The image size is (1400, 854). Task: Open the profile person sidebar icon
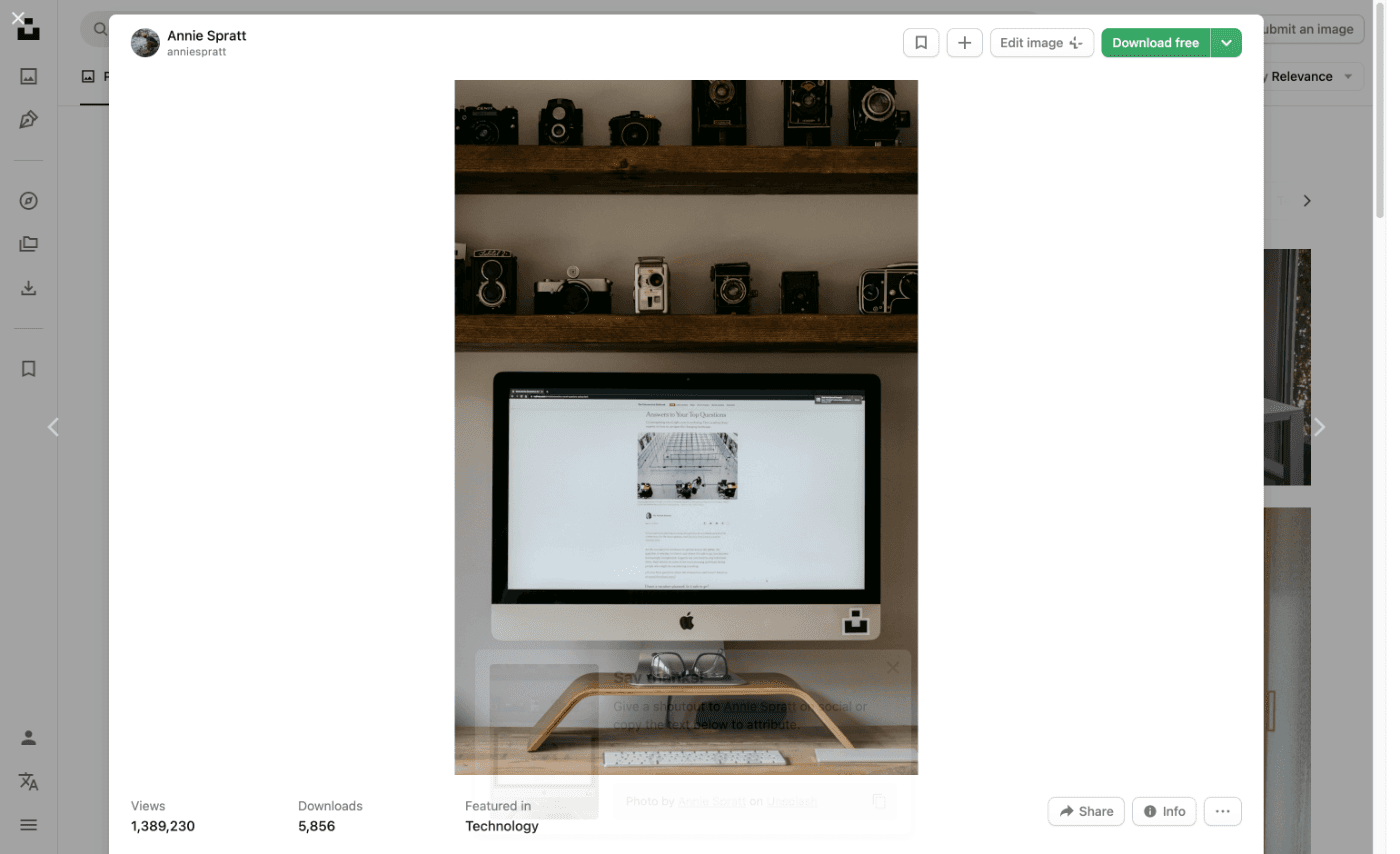(29, 738)
